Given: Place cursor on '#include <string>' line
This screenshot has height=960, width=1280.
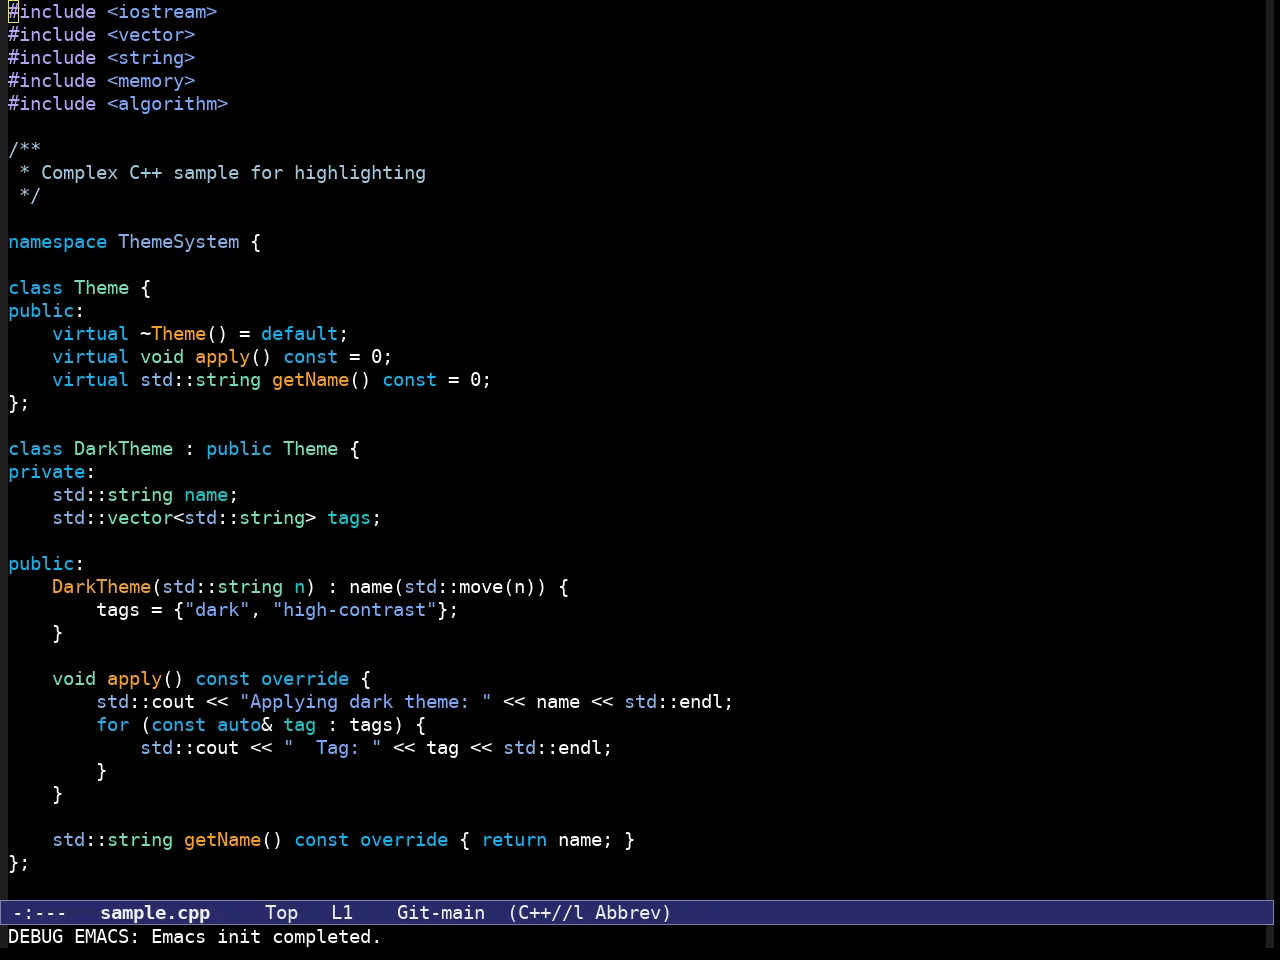Looking at the screenshot, I should [102, 58].
